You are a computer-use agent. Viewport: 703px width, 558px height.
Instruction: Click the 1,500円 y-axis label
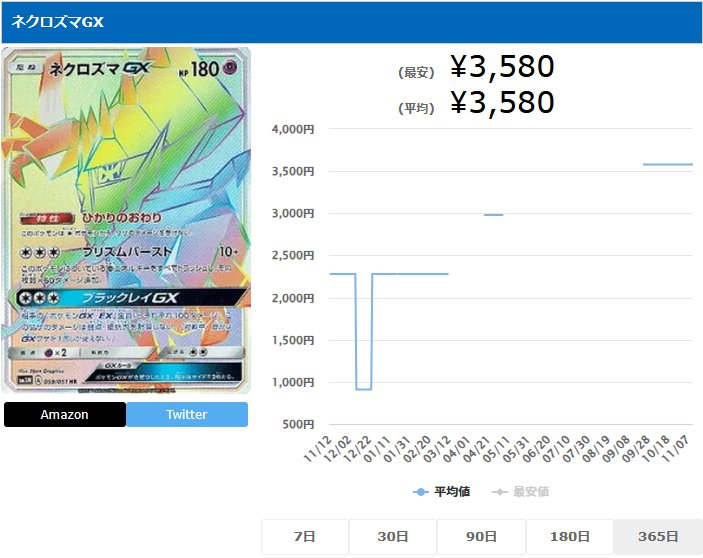[x=293, y=340]
